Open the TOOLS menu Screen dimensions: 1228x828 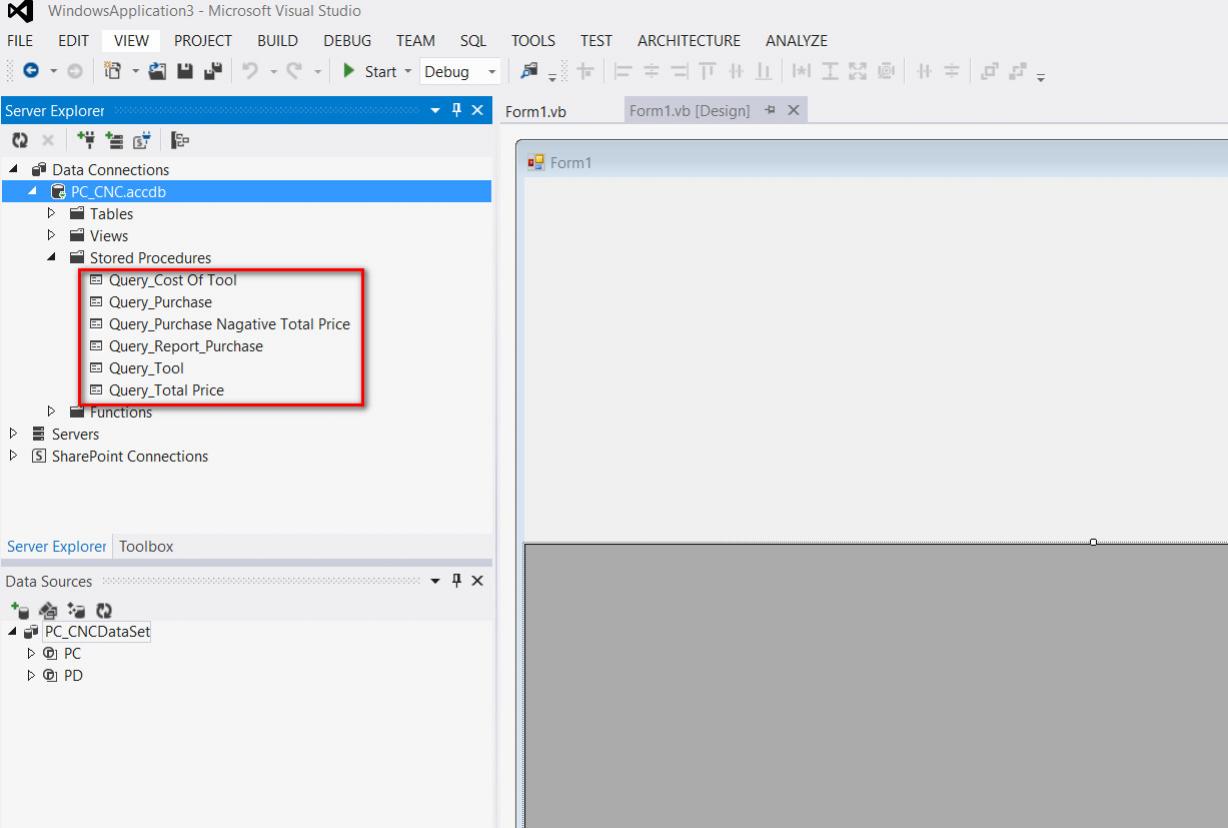pos(533,41)
